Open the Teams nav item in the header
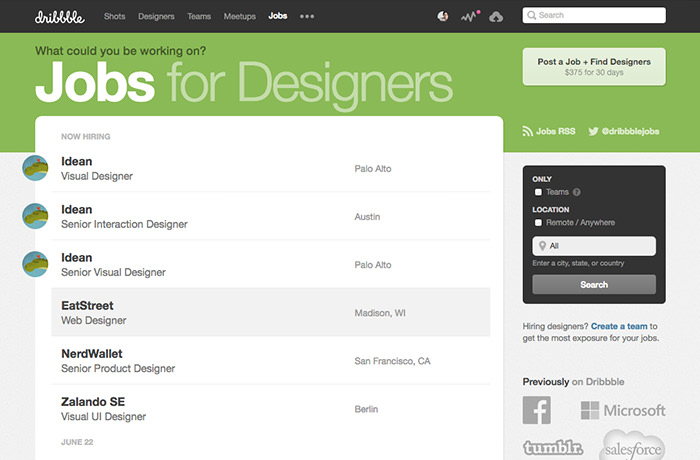This screenshot has height=460, width=700. (199, 17)
